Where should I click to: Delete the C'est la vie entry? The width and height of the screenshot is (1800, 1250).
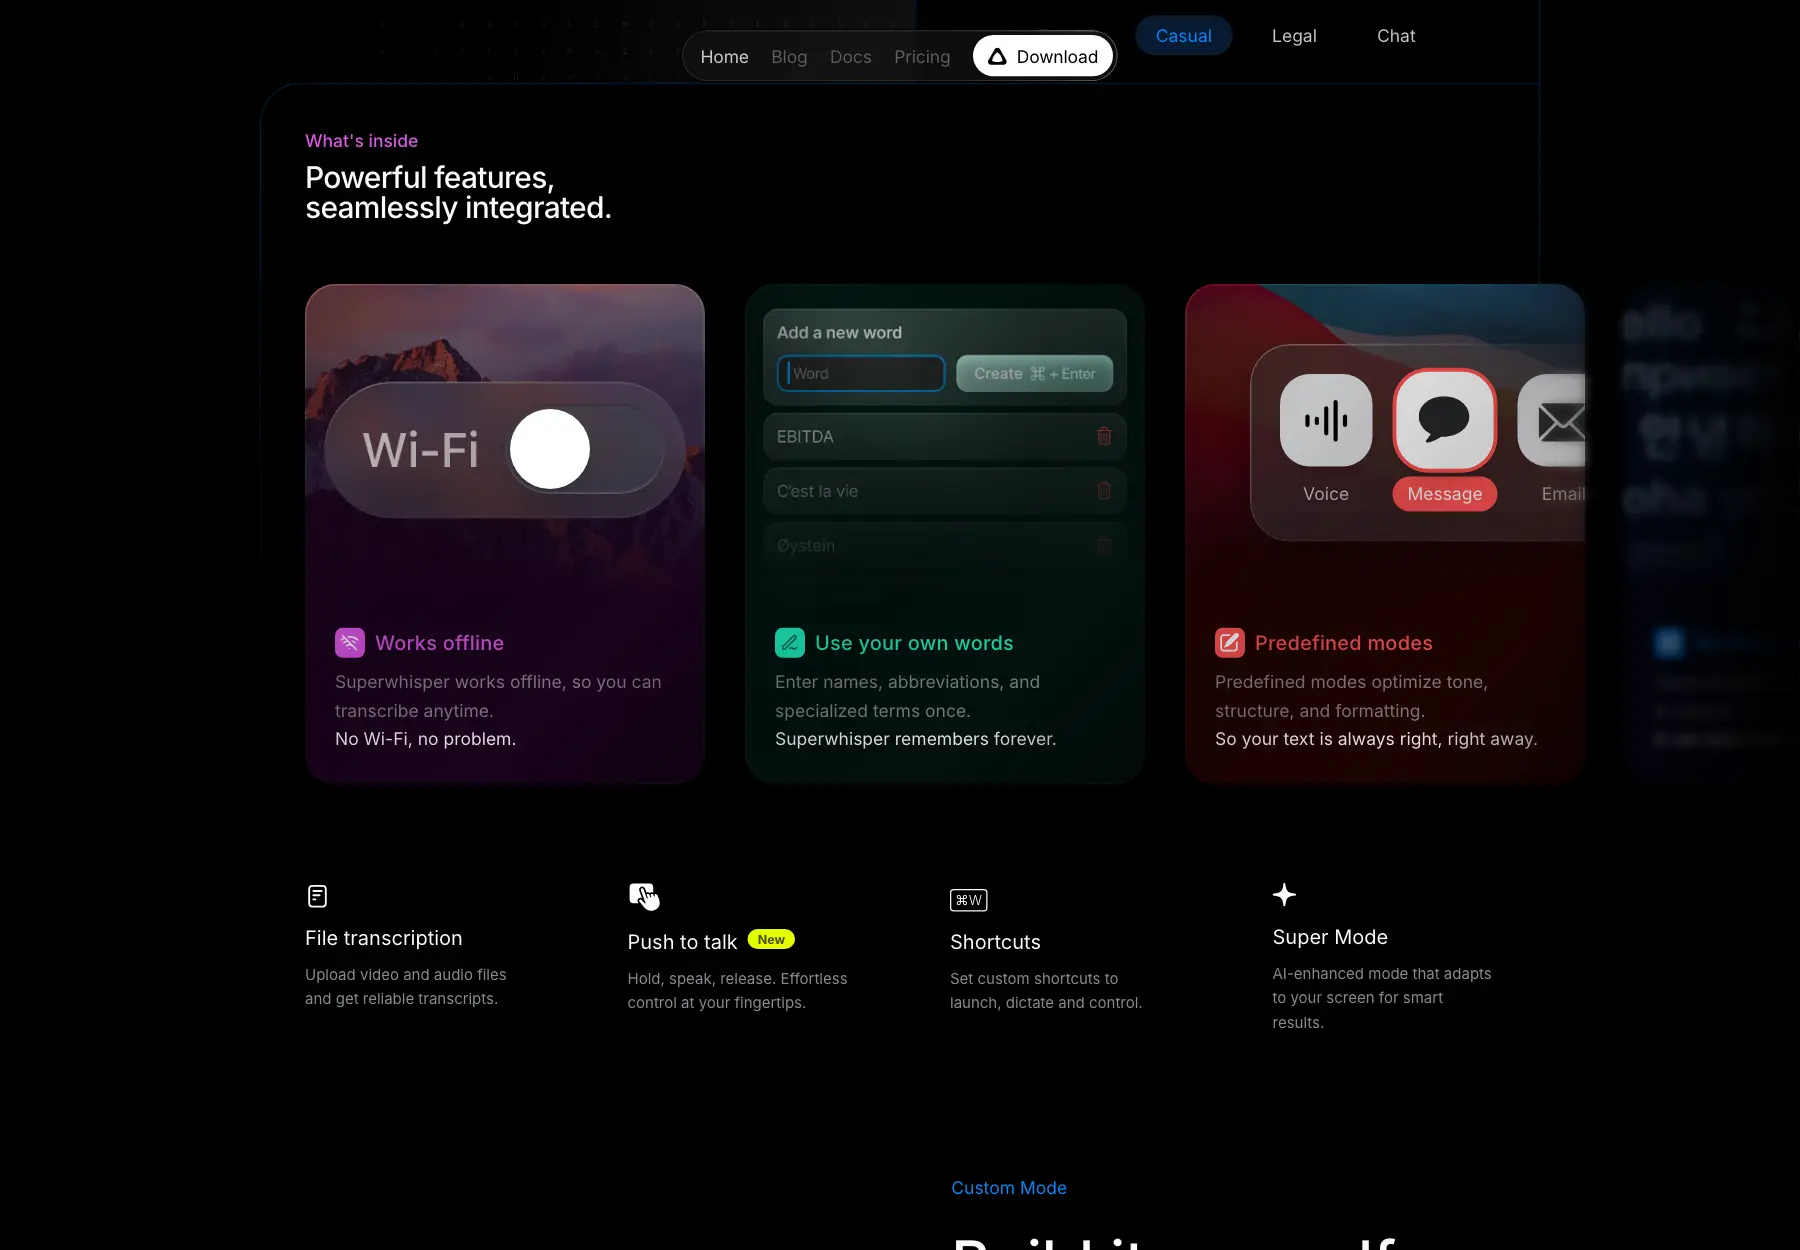point(1104,491)
